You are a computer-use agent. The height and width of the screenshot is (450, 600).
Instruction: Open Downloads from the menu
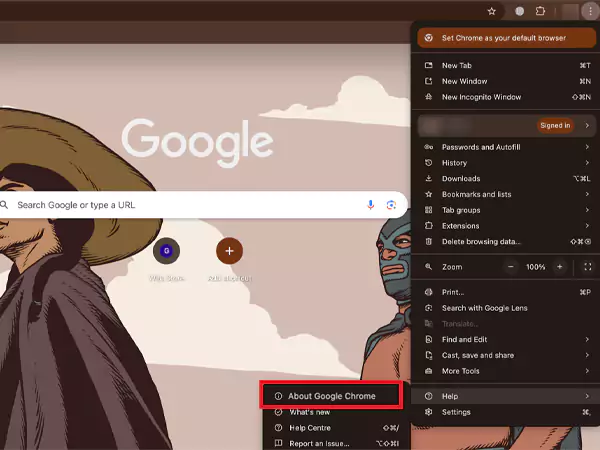(506, 178)
